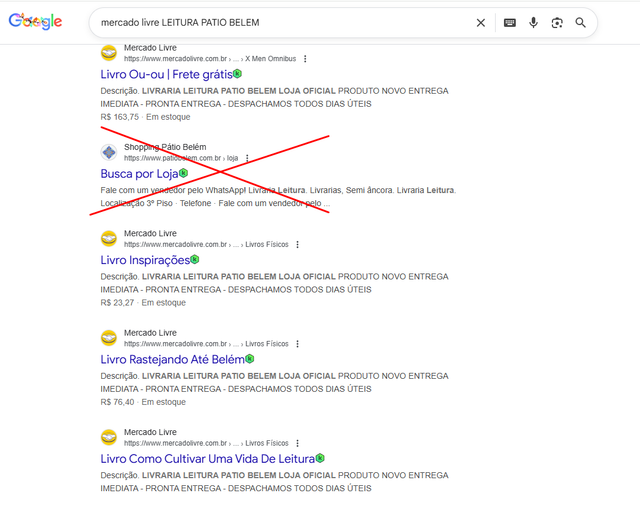
Task: Click the green badge beside 'Livro Inspirações'
Action: (195, 259)
